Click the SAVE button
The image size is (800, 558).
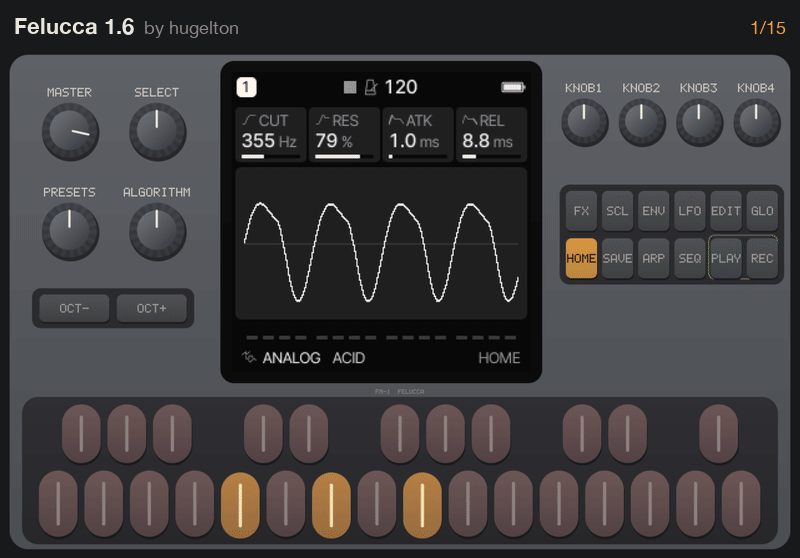pos(617,258)
